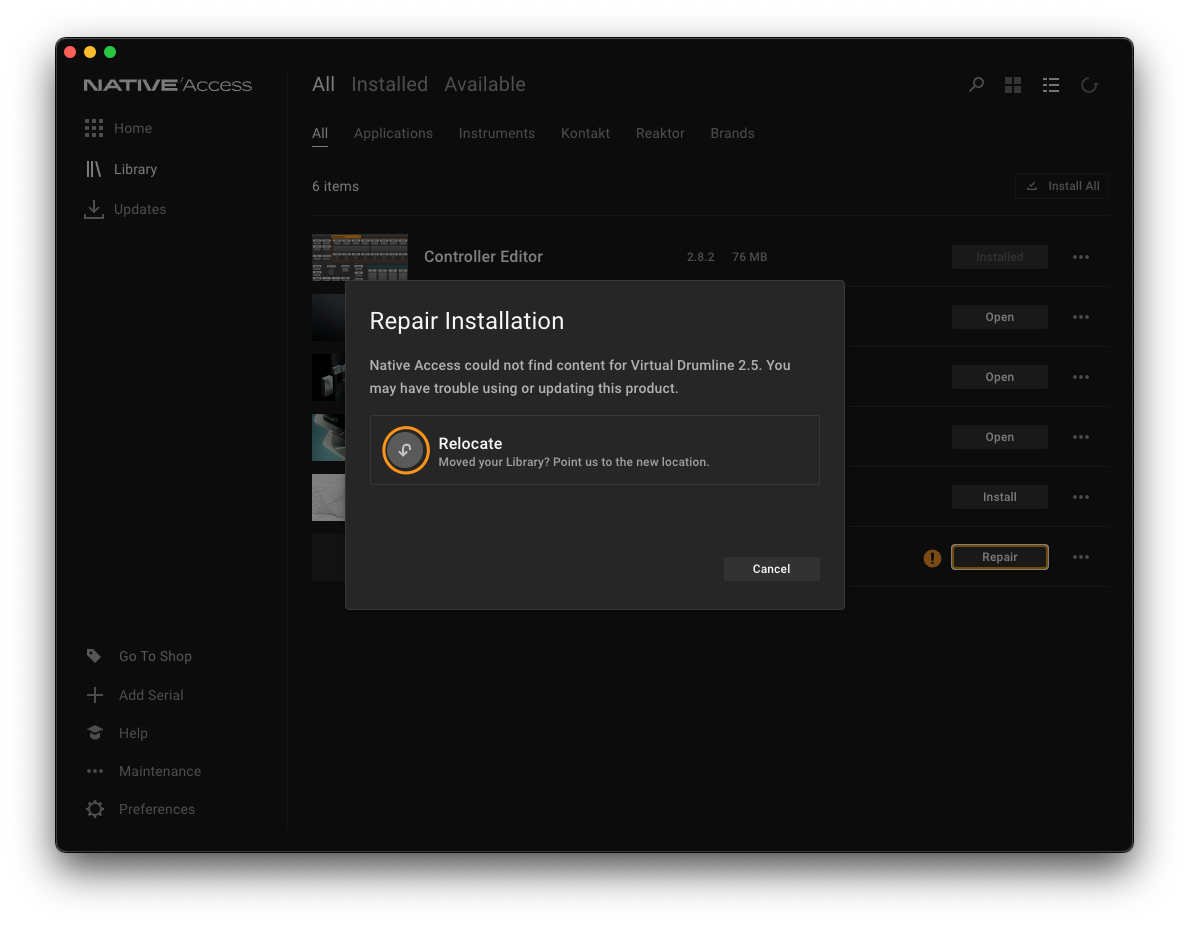Image resolution: width=1189 pixels, height=926 pixels.
Task: Open Updates in the sidebar
Action: tap(140, 209)
